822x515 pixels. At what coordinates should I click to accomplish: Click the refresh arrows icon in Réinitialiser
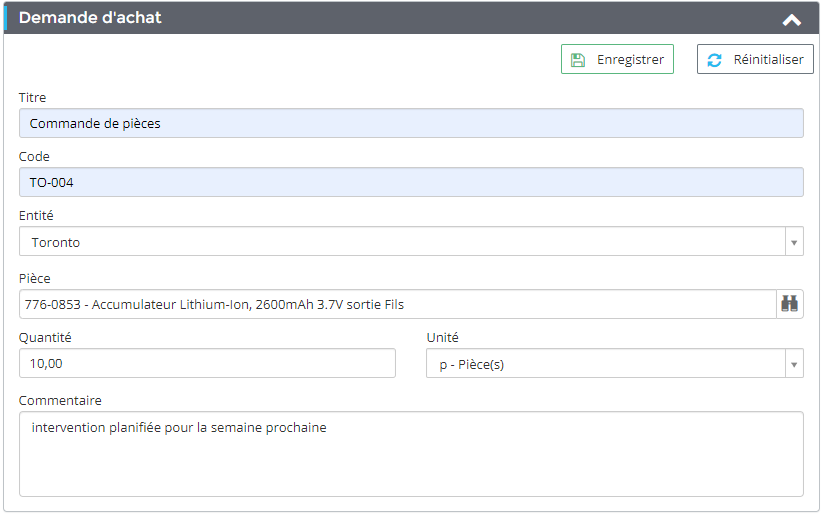714,60
